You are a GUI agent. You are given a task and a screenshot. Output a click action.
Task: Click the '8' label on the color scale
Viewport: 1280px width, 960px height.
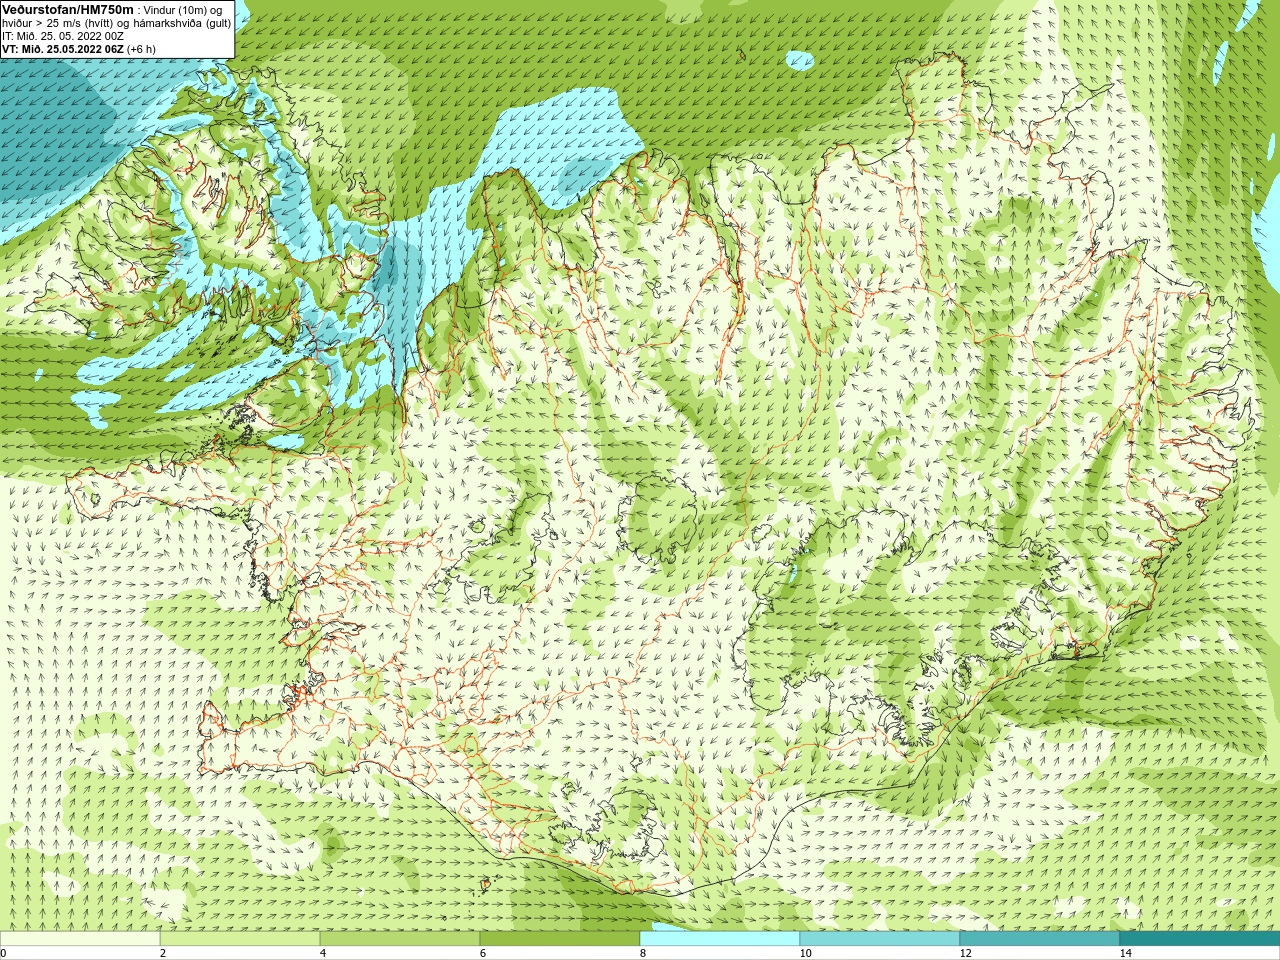click(643, 954)
